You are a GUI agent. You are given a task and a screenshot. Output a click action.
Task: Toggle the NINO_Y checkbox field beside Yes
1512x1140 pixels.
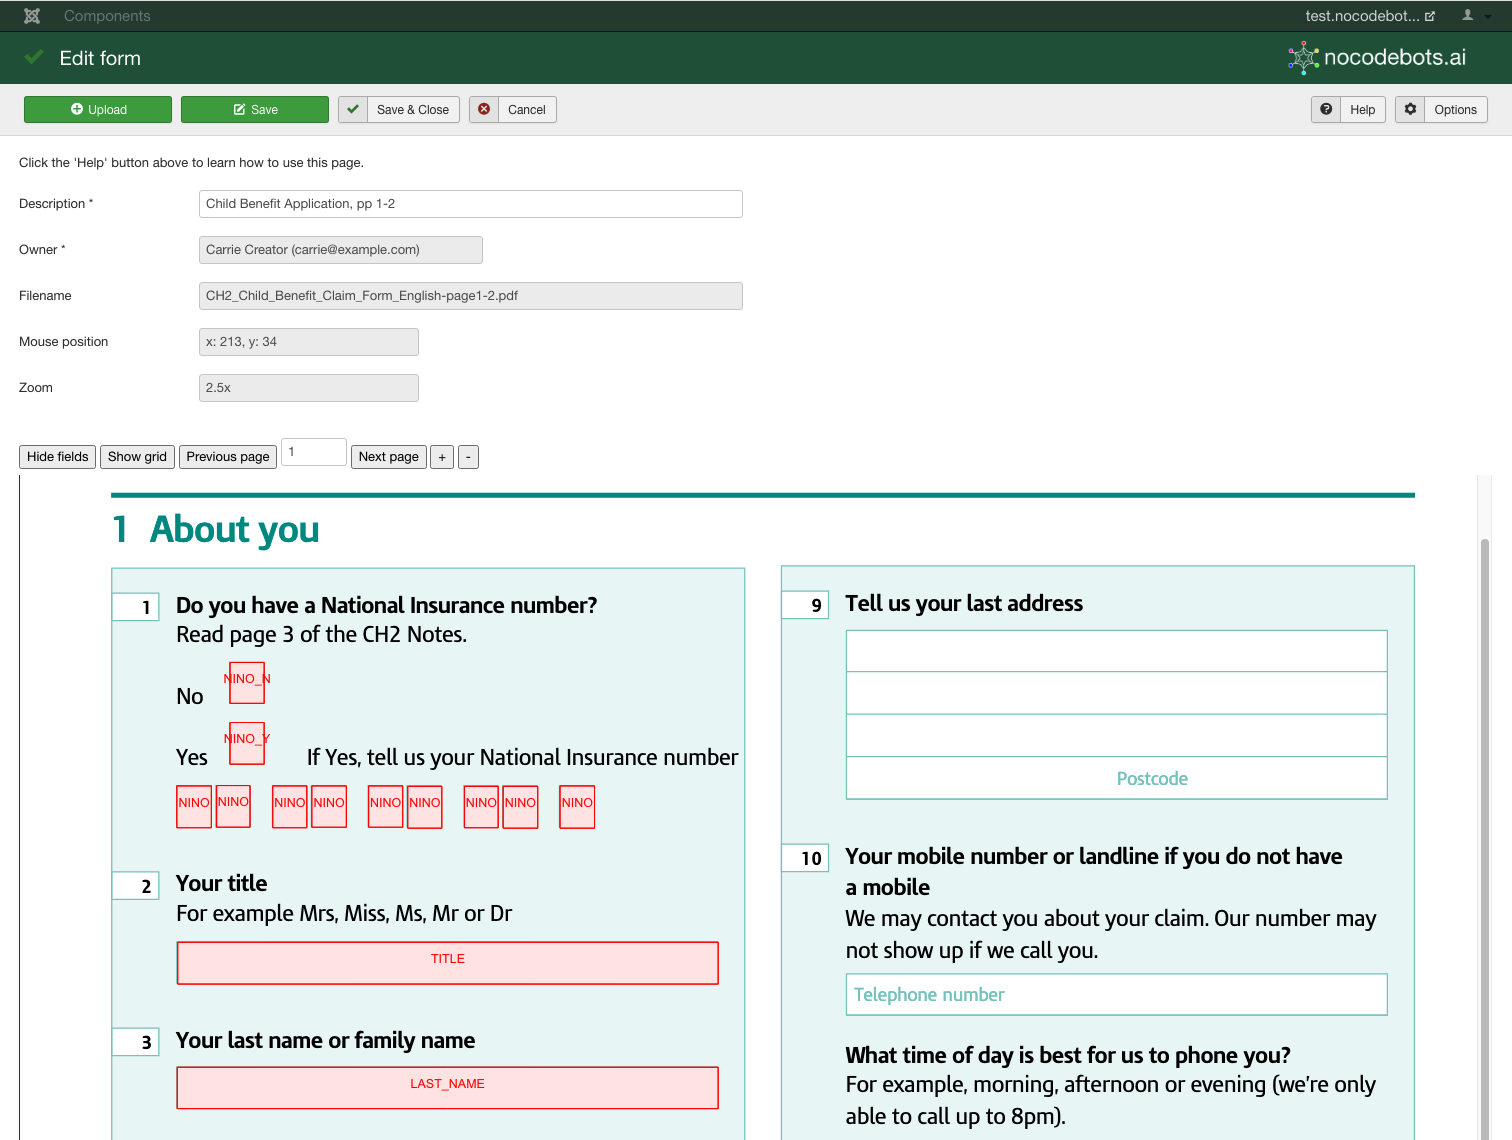tap(247, 743)
